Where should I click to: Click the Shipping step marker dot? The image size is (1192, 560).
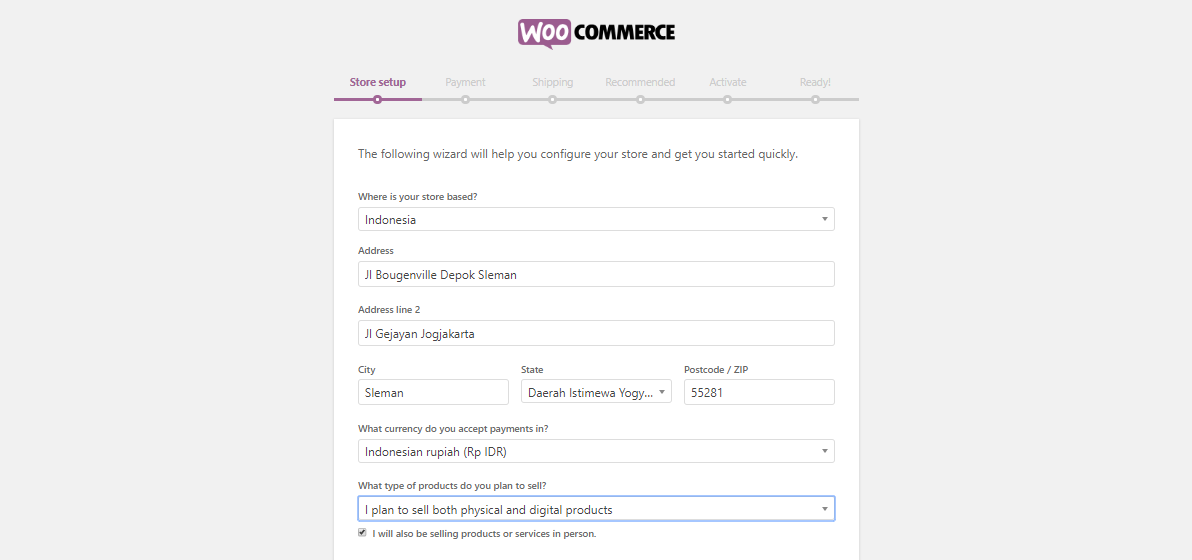(x=552, y=99)
